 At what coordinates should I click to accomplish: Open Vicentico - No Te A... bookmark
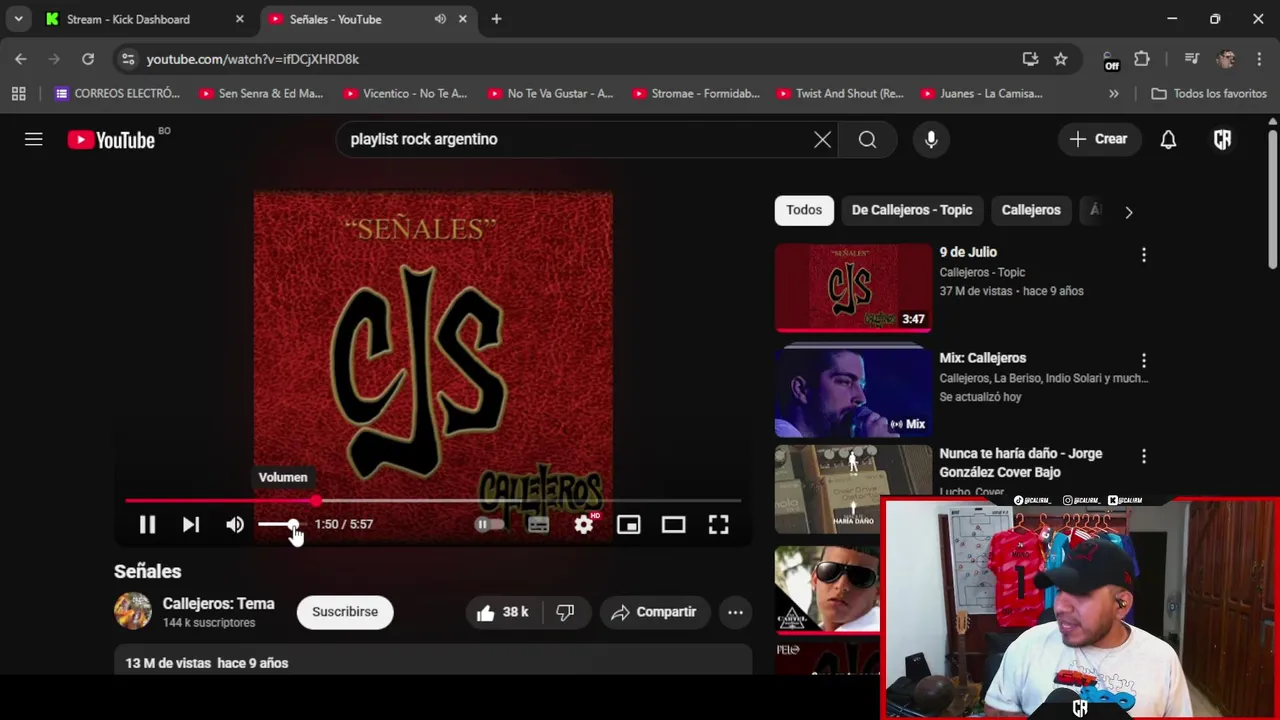pyautogui.click(x=405, y=94)
